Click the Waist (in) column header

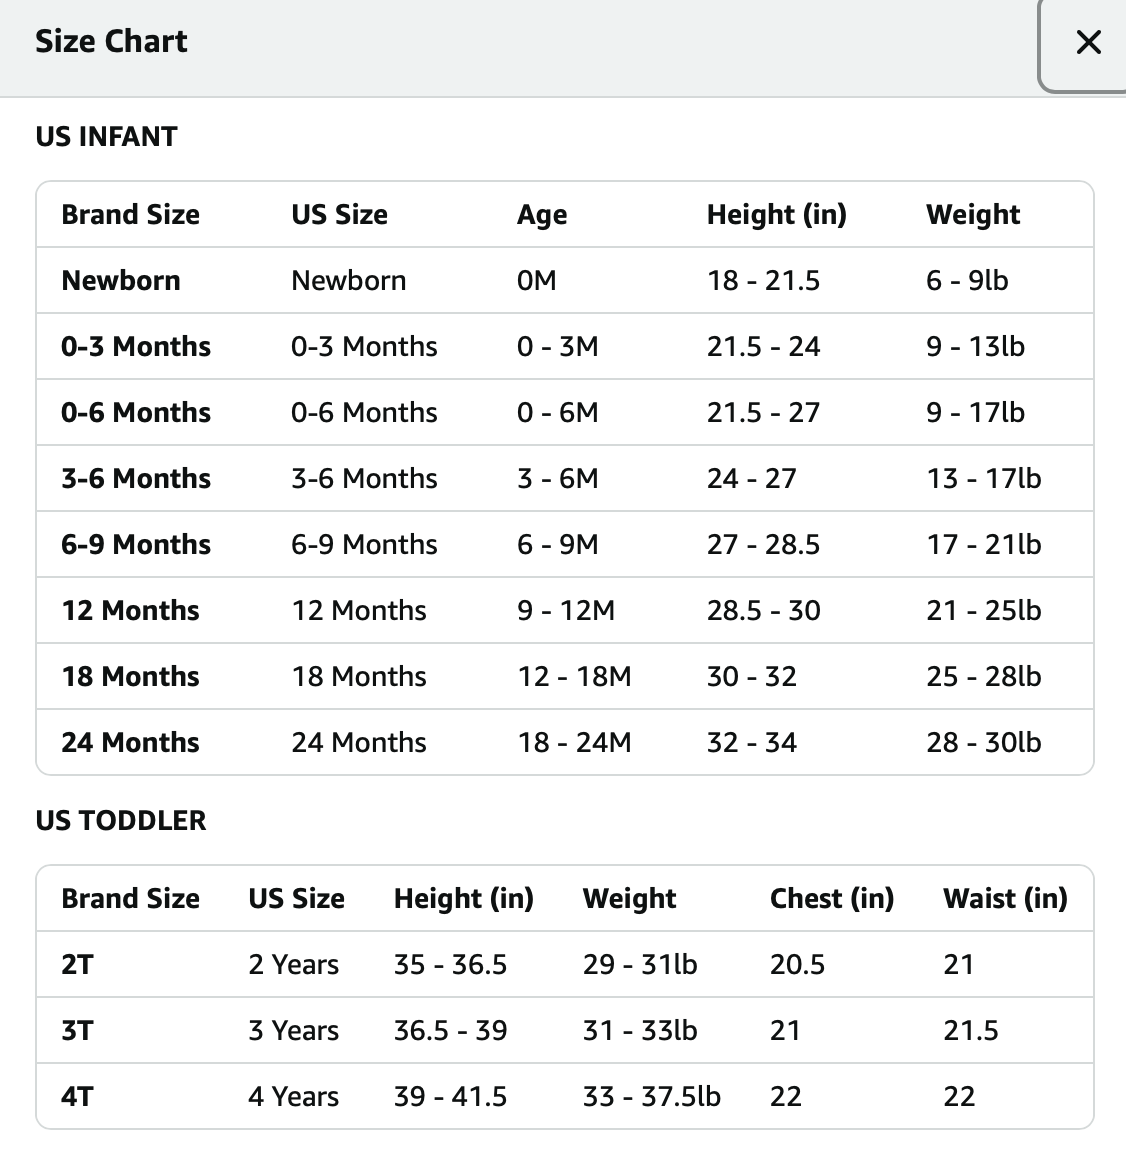pyautogui.click(x=1004, y=898)
